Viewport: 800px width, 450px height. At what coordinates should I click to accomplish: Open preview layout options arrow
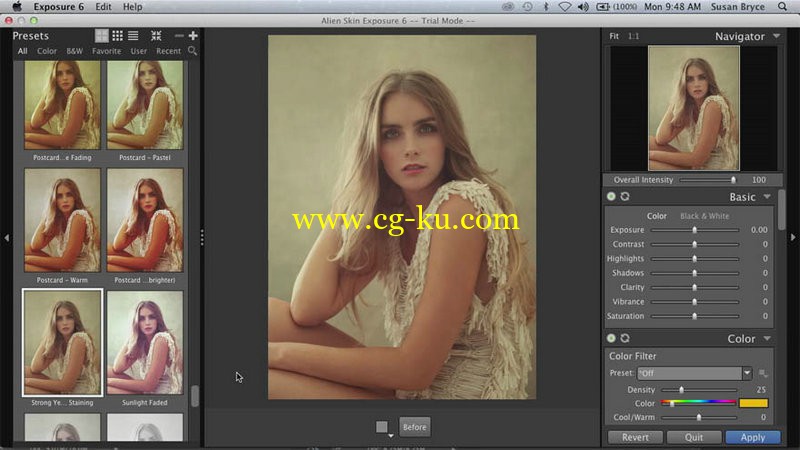click(390, 436)
